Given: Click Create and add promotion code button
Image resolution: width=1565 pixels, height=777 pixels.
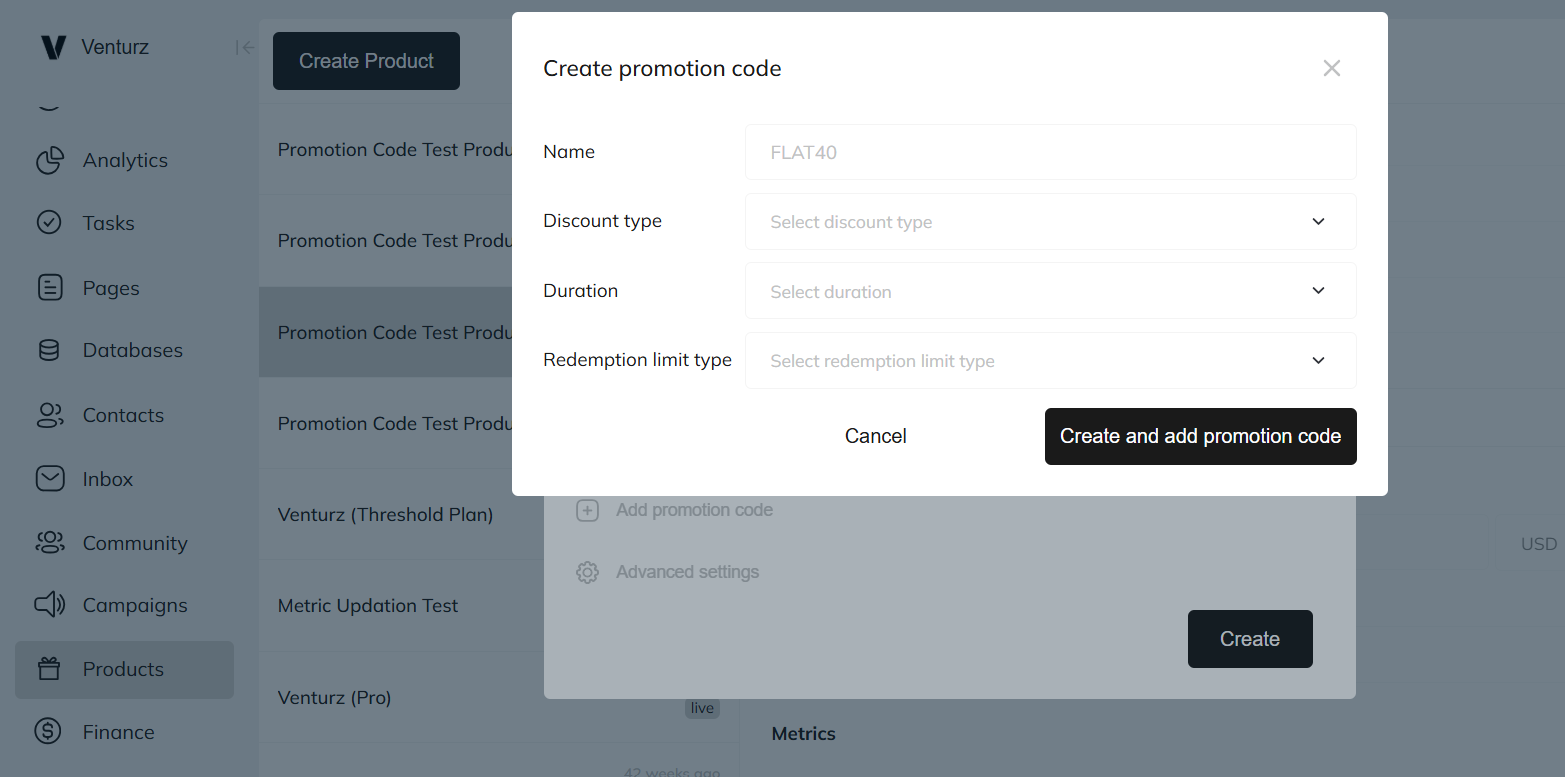Looking at the screenshot, I should coord(1200,436).
